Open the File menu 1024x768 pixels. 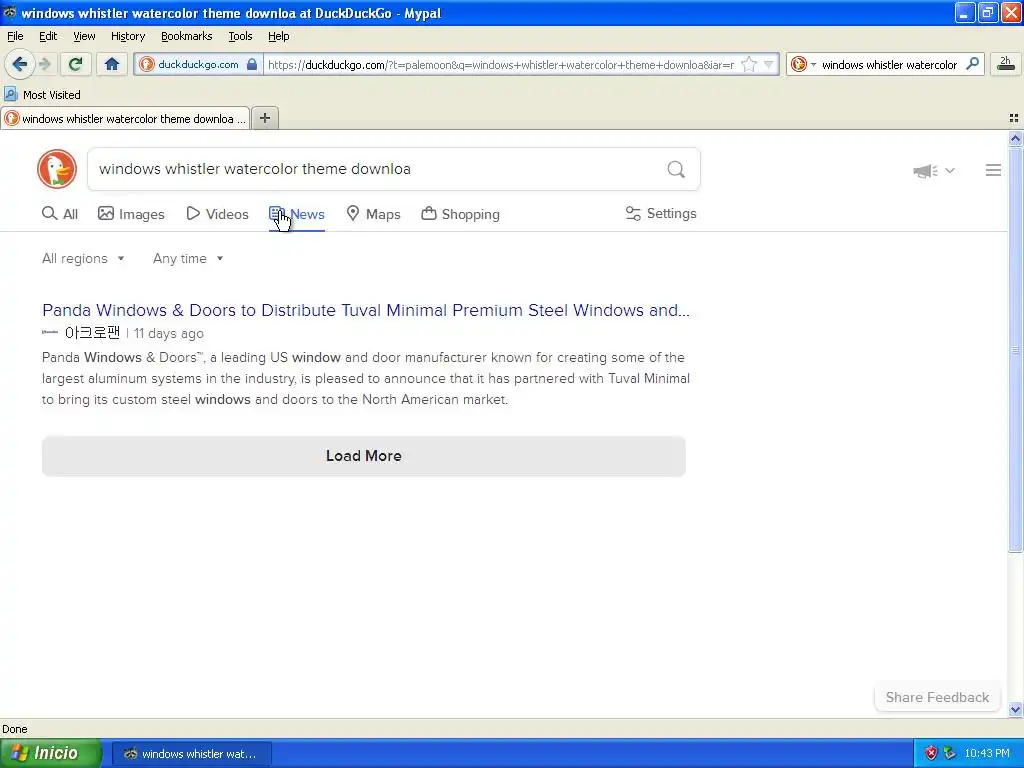[x=15, y=36]
